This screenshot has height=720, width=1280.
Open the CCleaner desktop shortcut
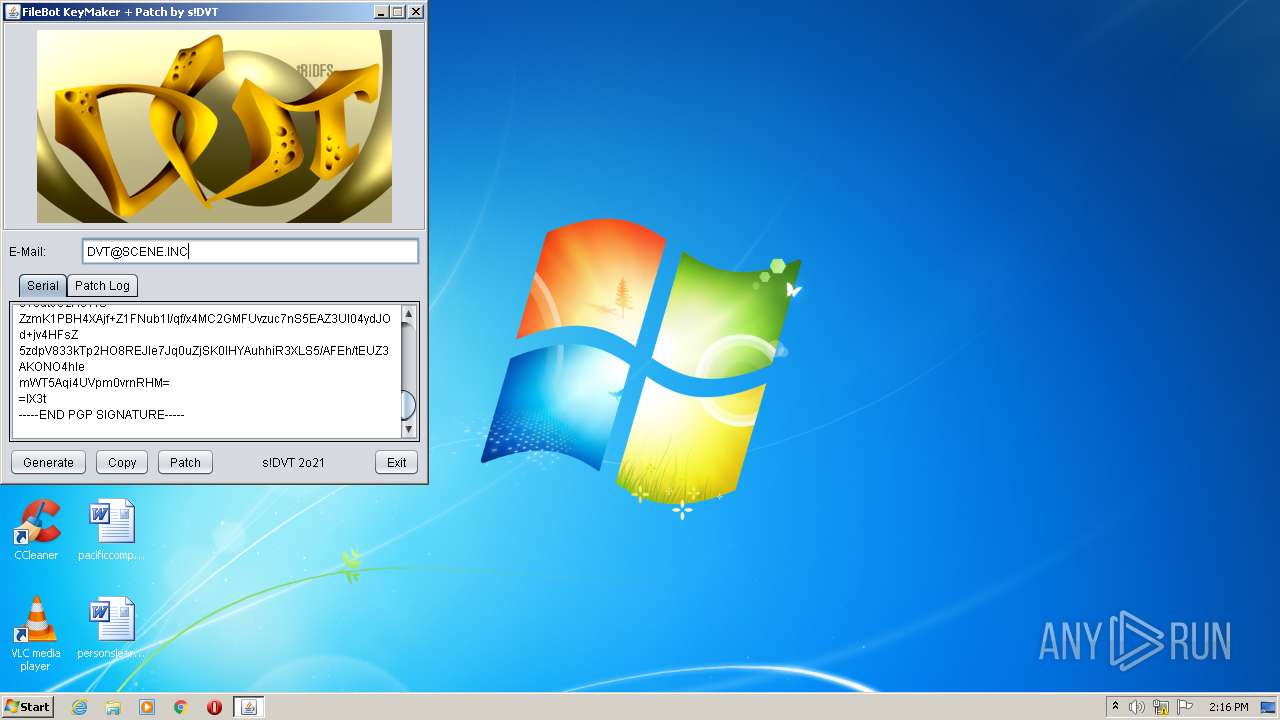coord(36,530)
